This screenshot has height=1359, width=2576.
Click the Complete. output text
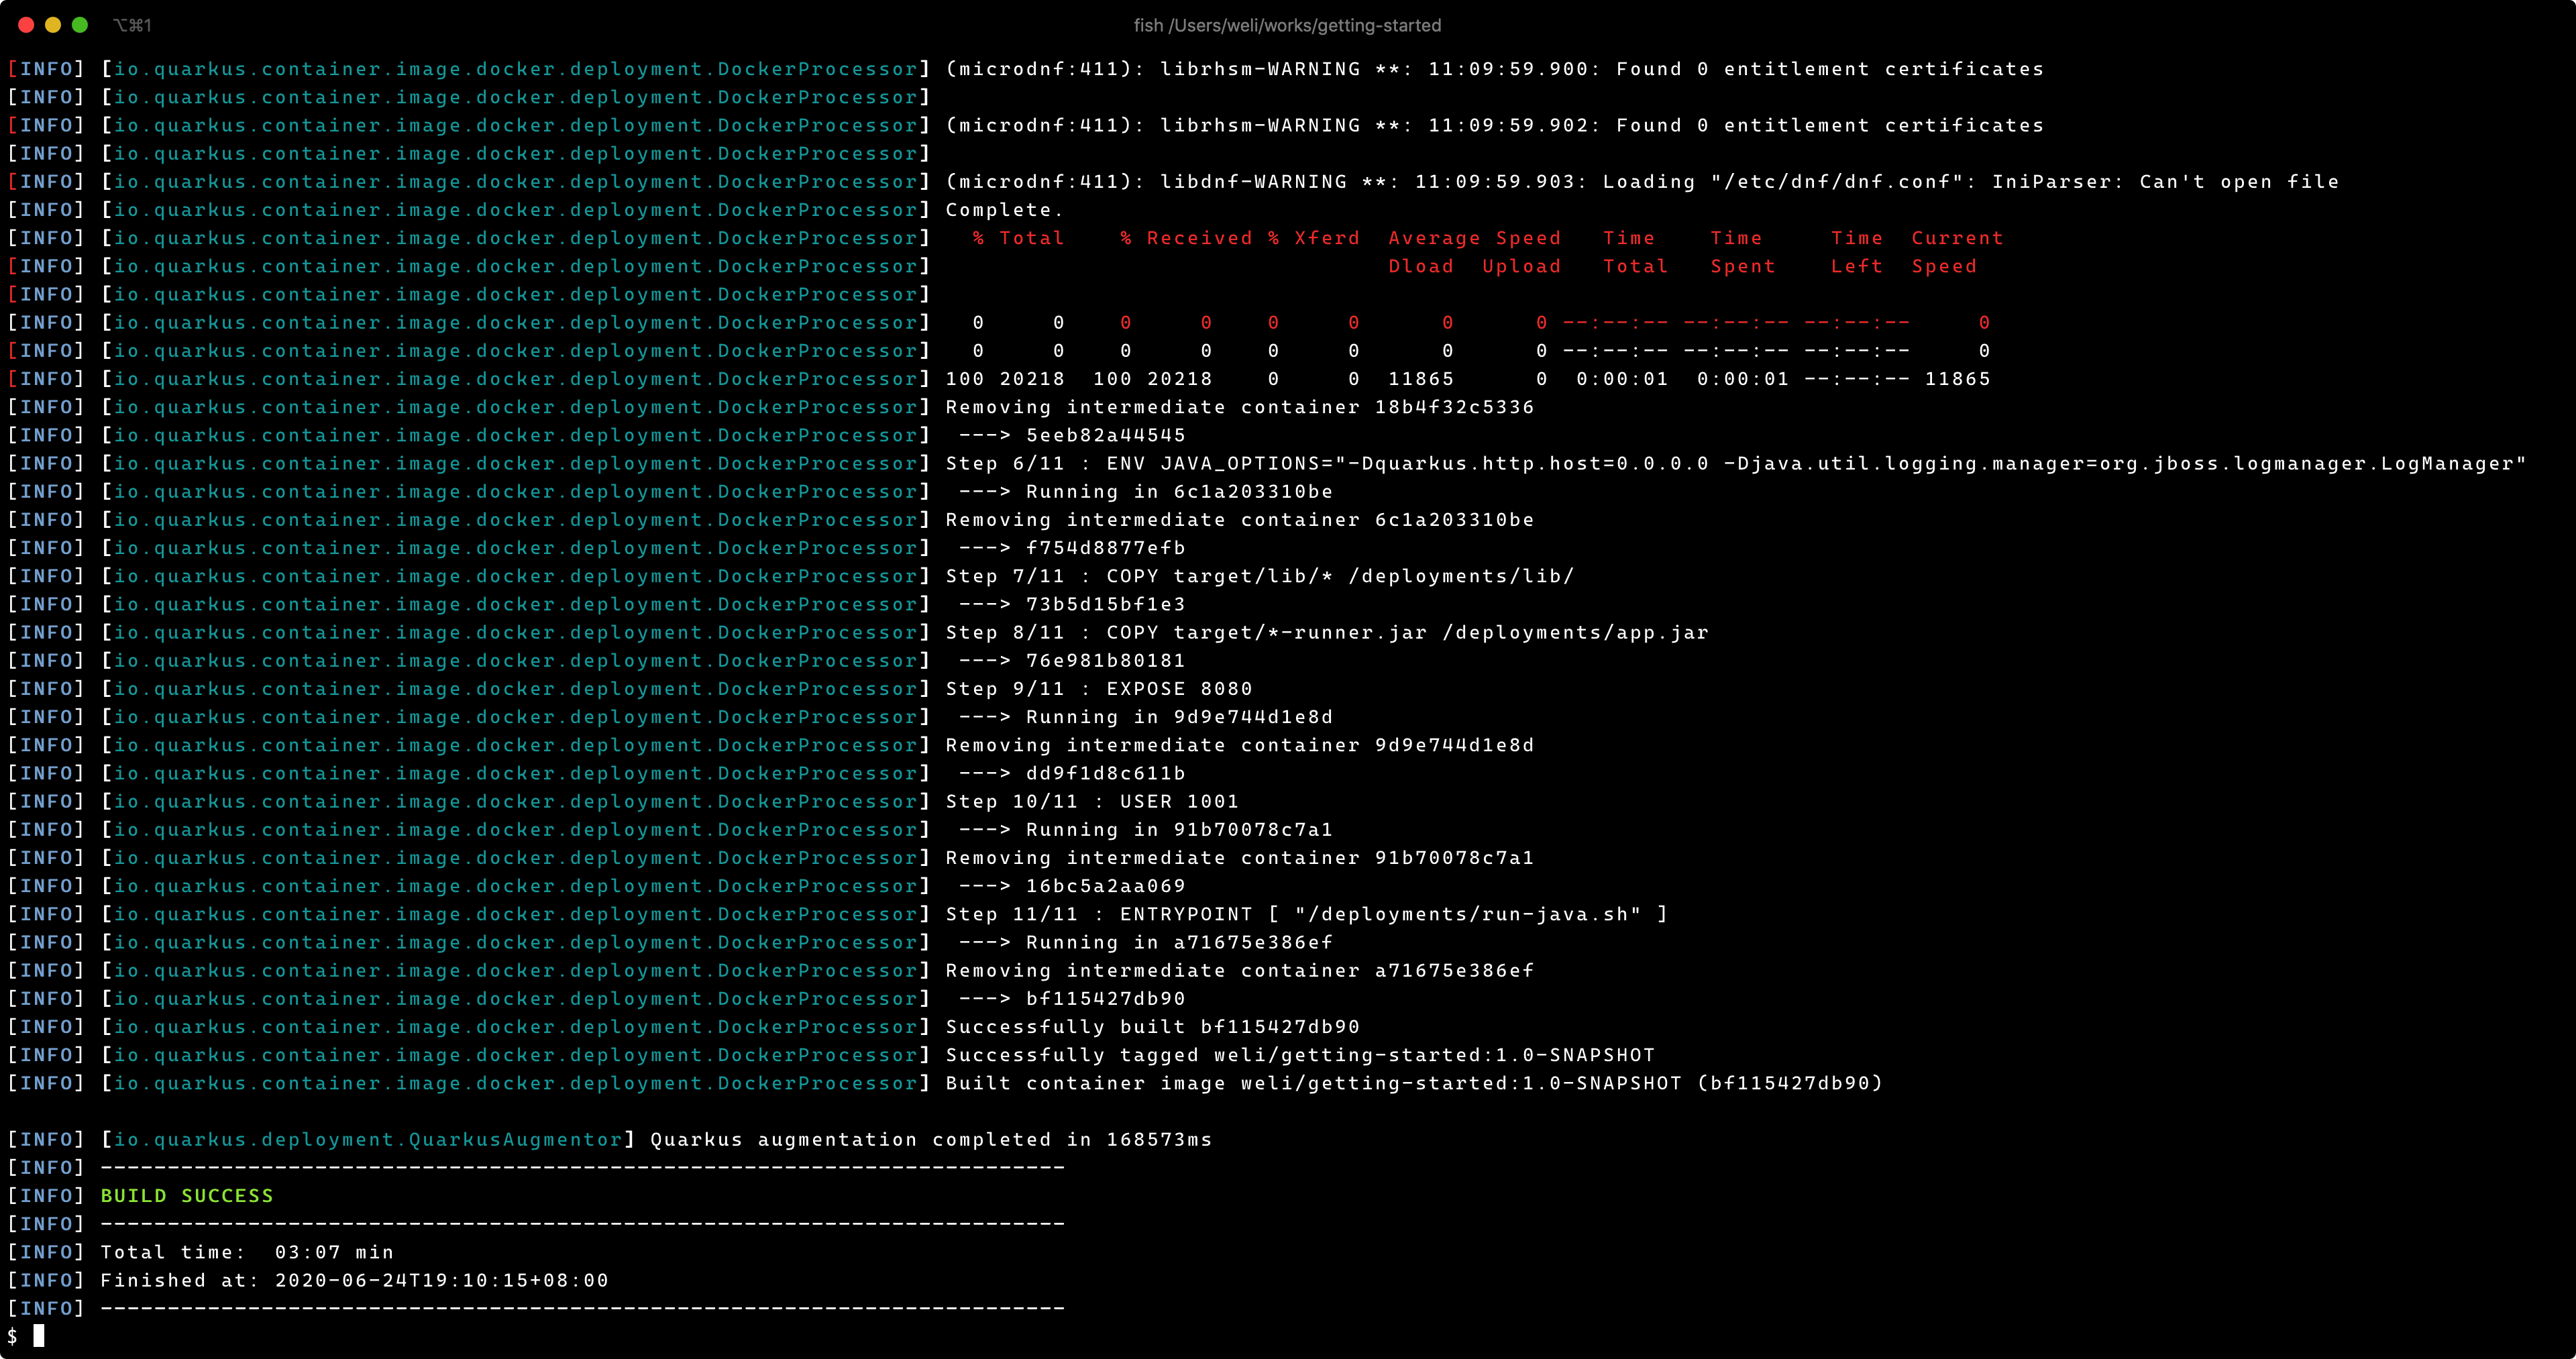point(1004,210)
